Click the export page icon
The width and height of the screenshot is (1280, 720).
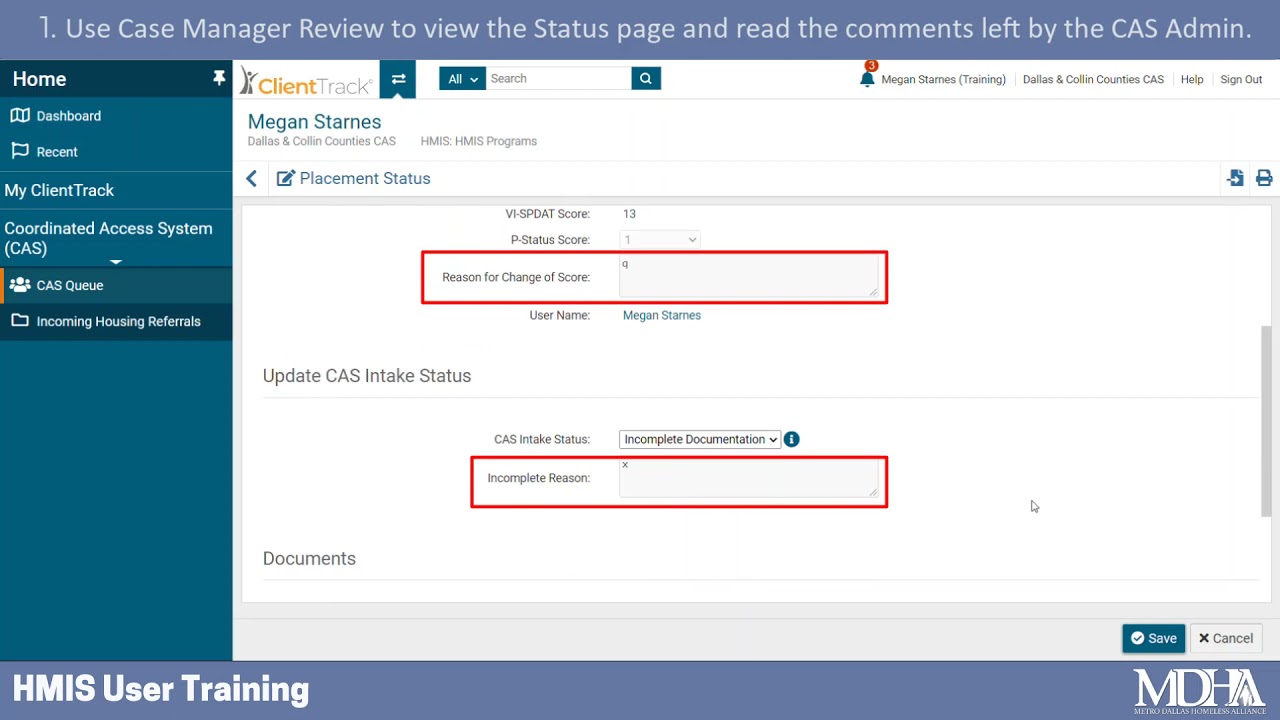(1236, 178)
